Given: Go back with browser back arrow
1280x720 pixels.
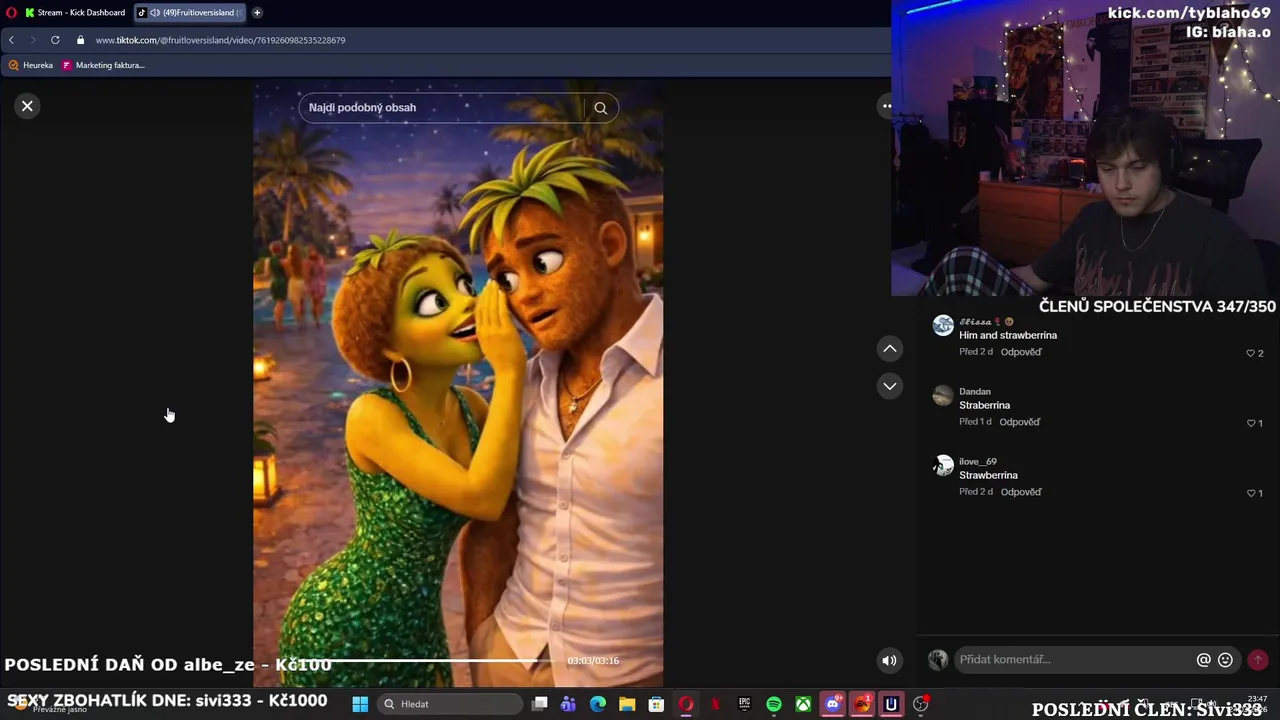Looking at the screenshot, I should click(11, 40).
